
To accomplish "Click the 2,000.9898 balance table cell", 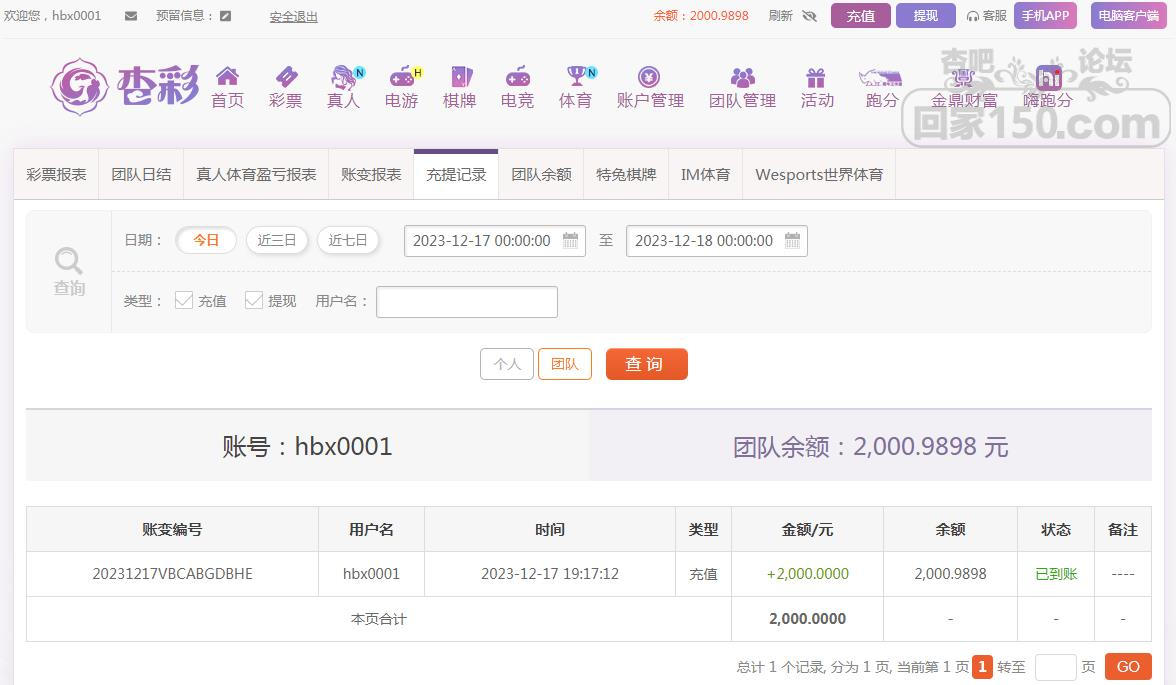I will [x=950, y=574].
